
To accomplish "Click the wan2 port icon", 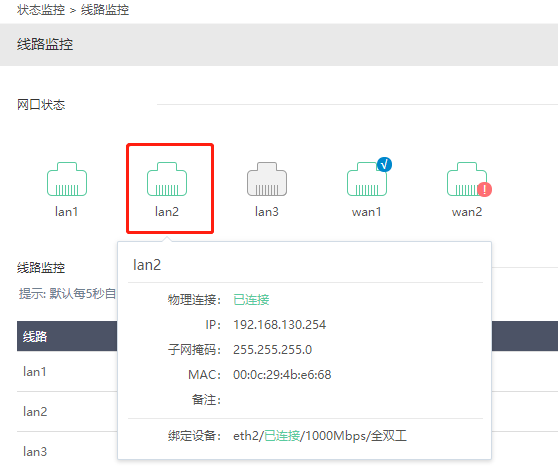I will [x=467, y=179].
